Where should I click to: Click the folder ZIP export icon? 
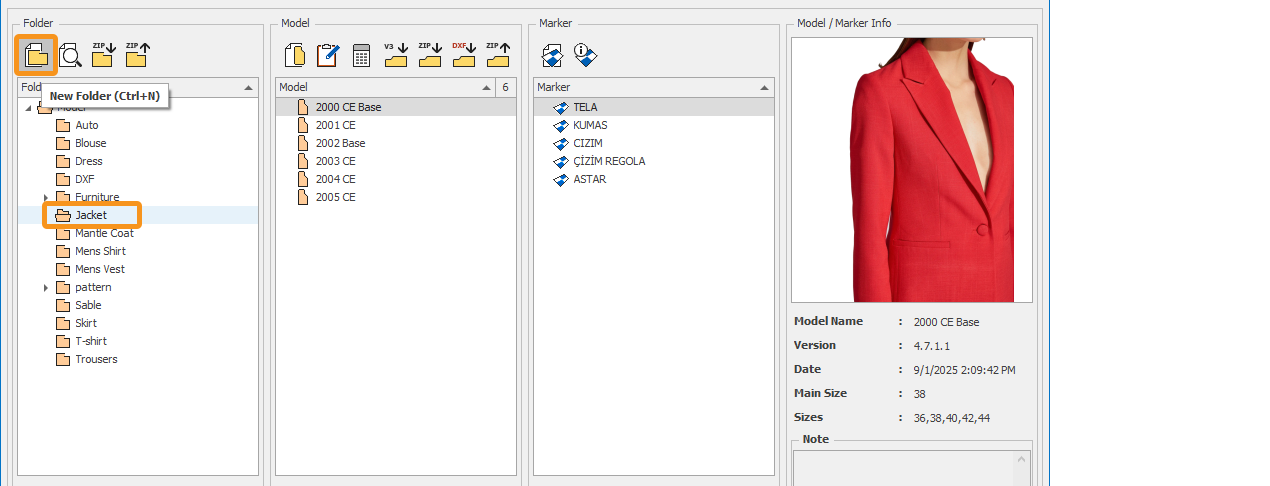[x=137, y=56]
